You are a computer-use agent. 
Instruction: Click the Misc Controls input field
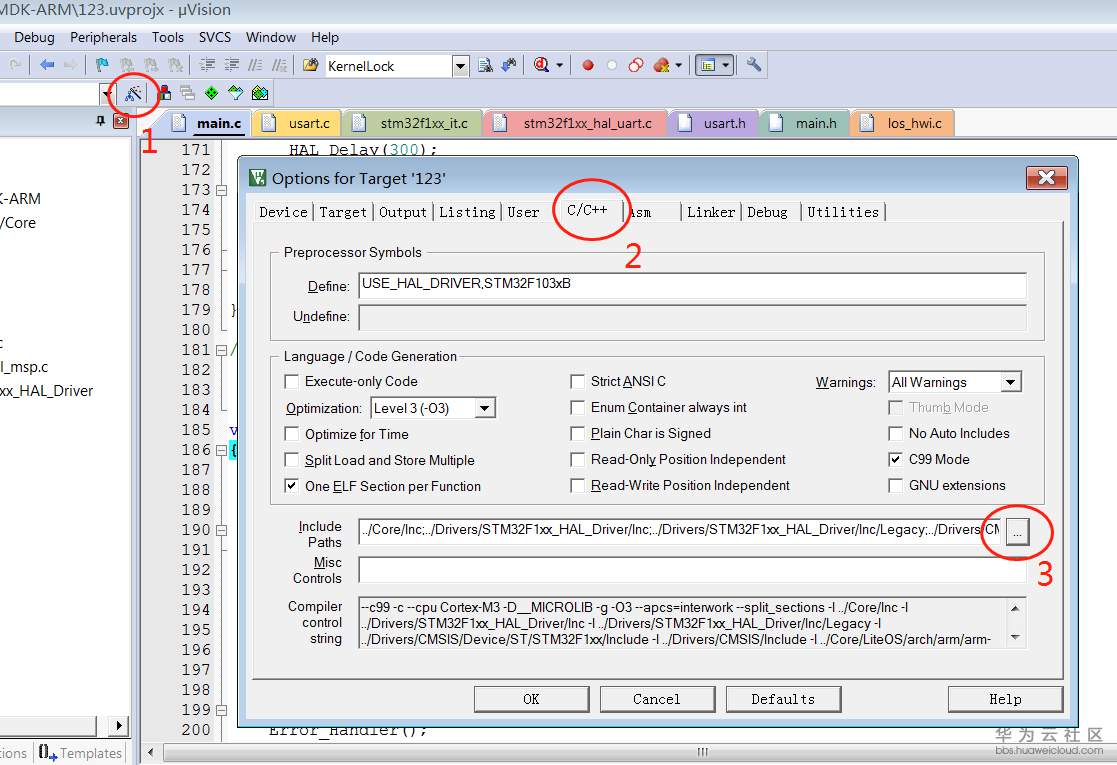pyautogui.click(x=692, y=570)
